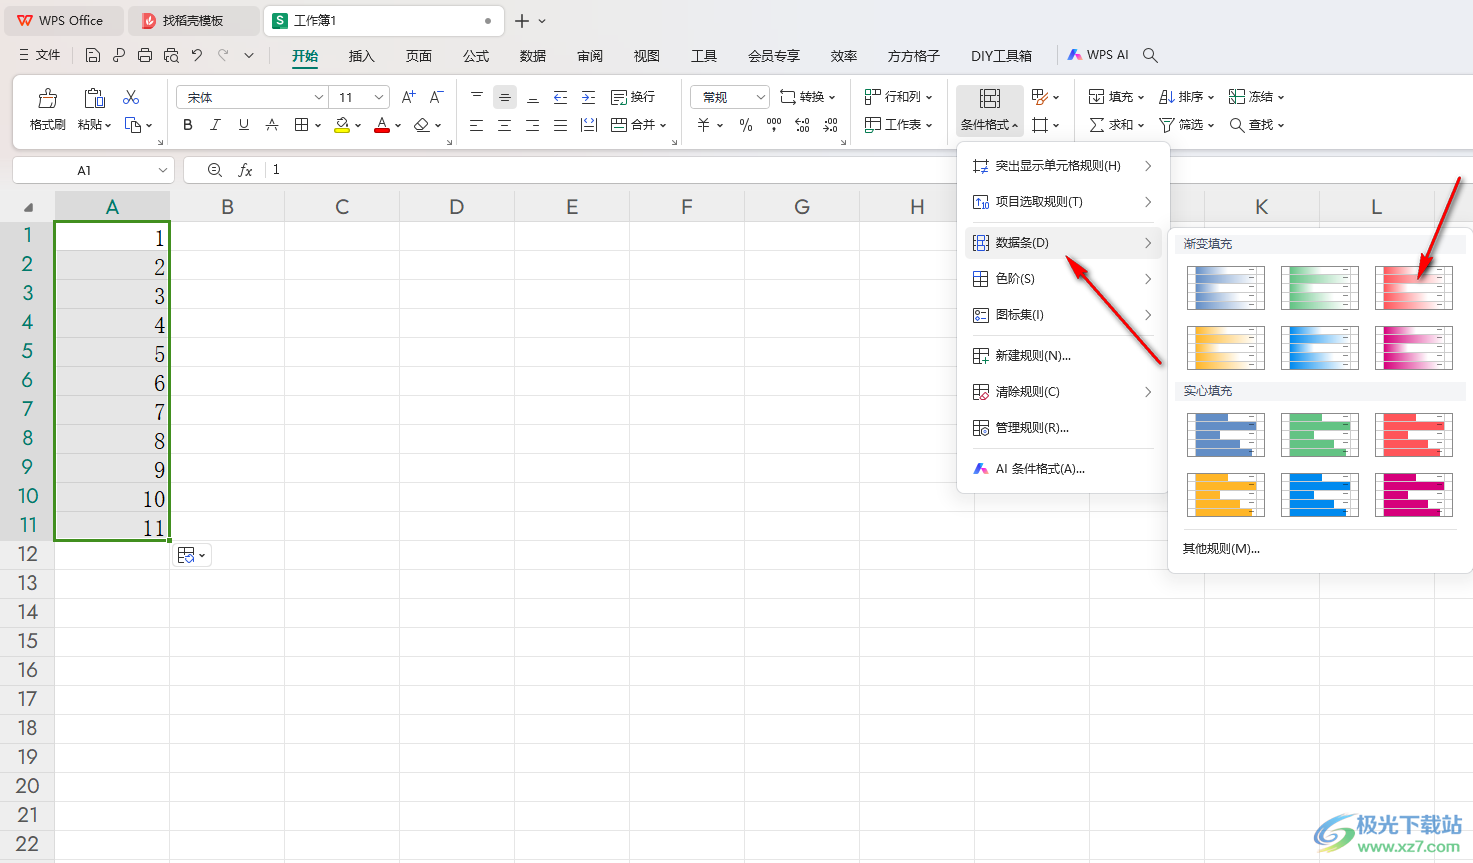Open Highlight Cell Rules (突出显示单元格规则) submenu
This screenshot has width=1473, height=863.
[x=1063, y=166]
